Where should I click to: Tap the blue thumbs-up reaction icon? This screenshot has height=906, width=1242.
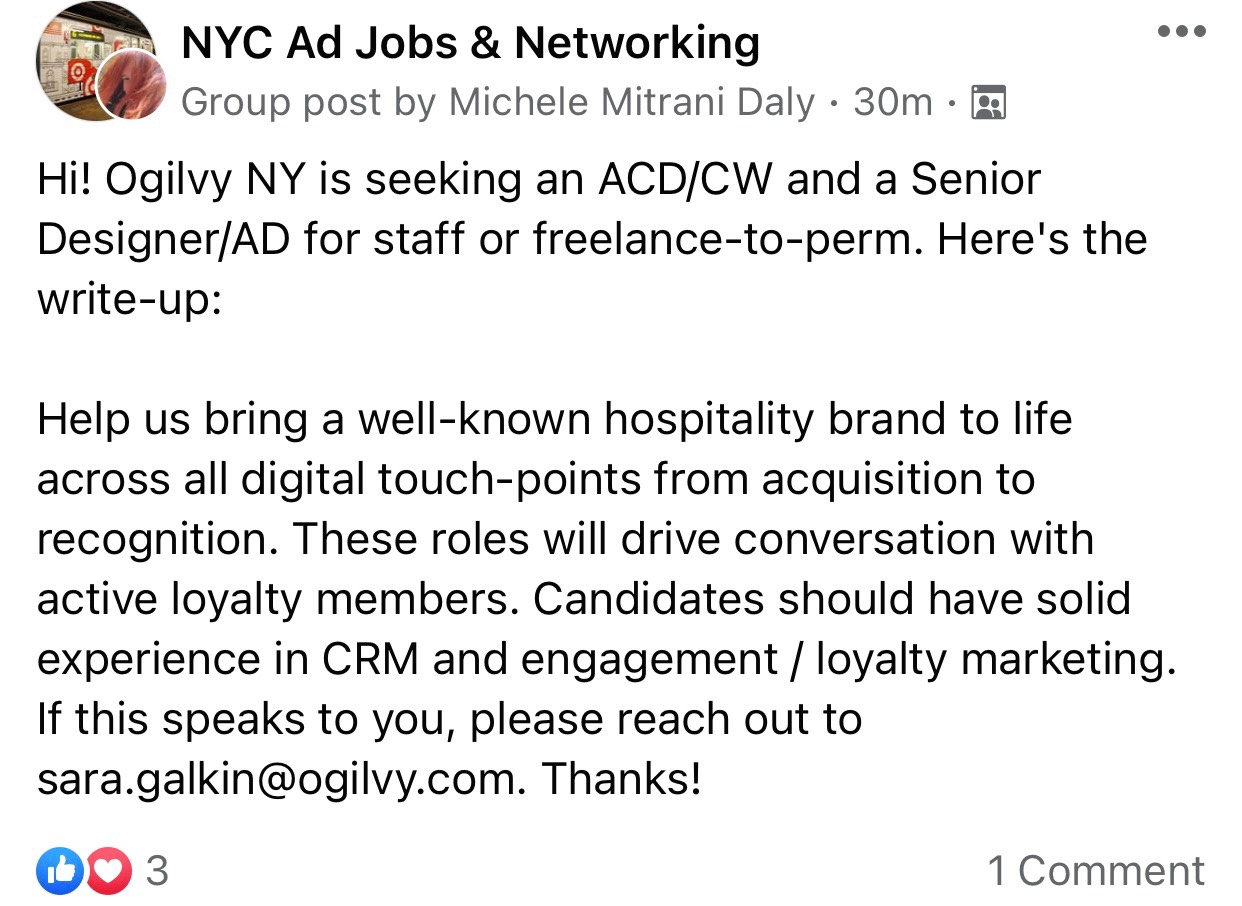pos(60,872)
